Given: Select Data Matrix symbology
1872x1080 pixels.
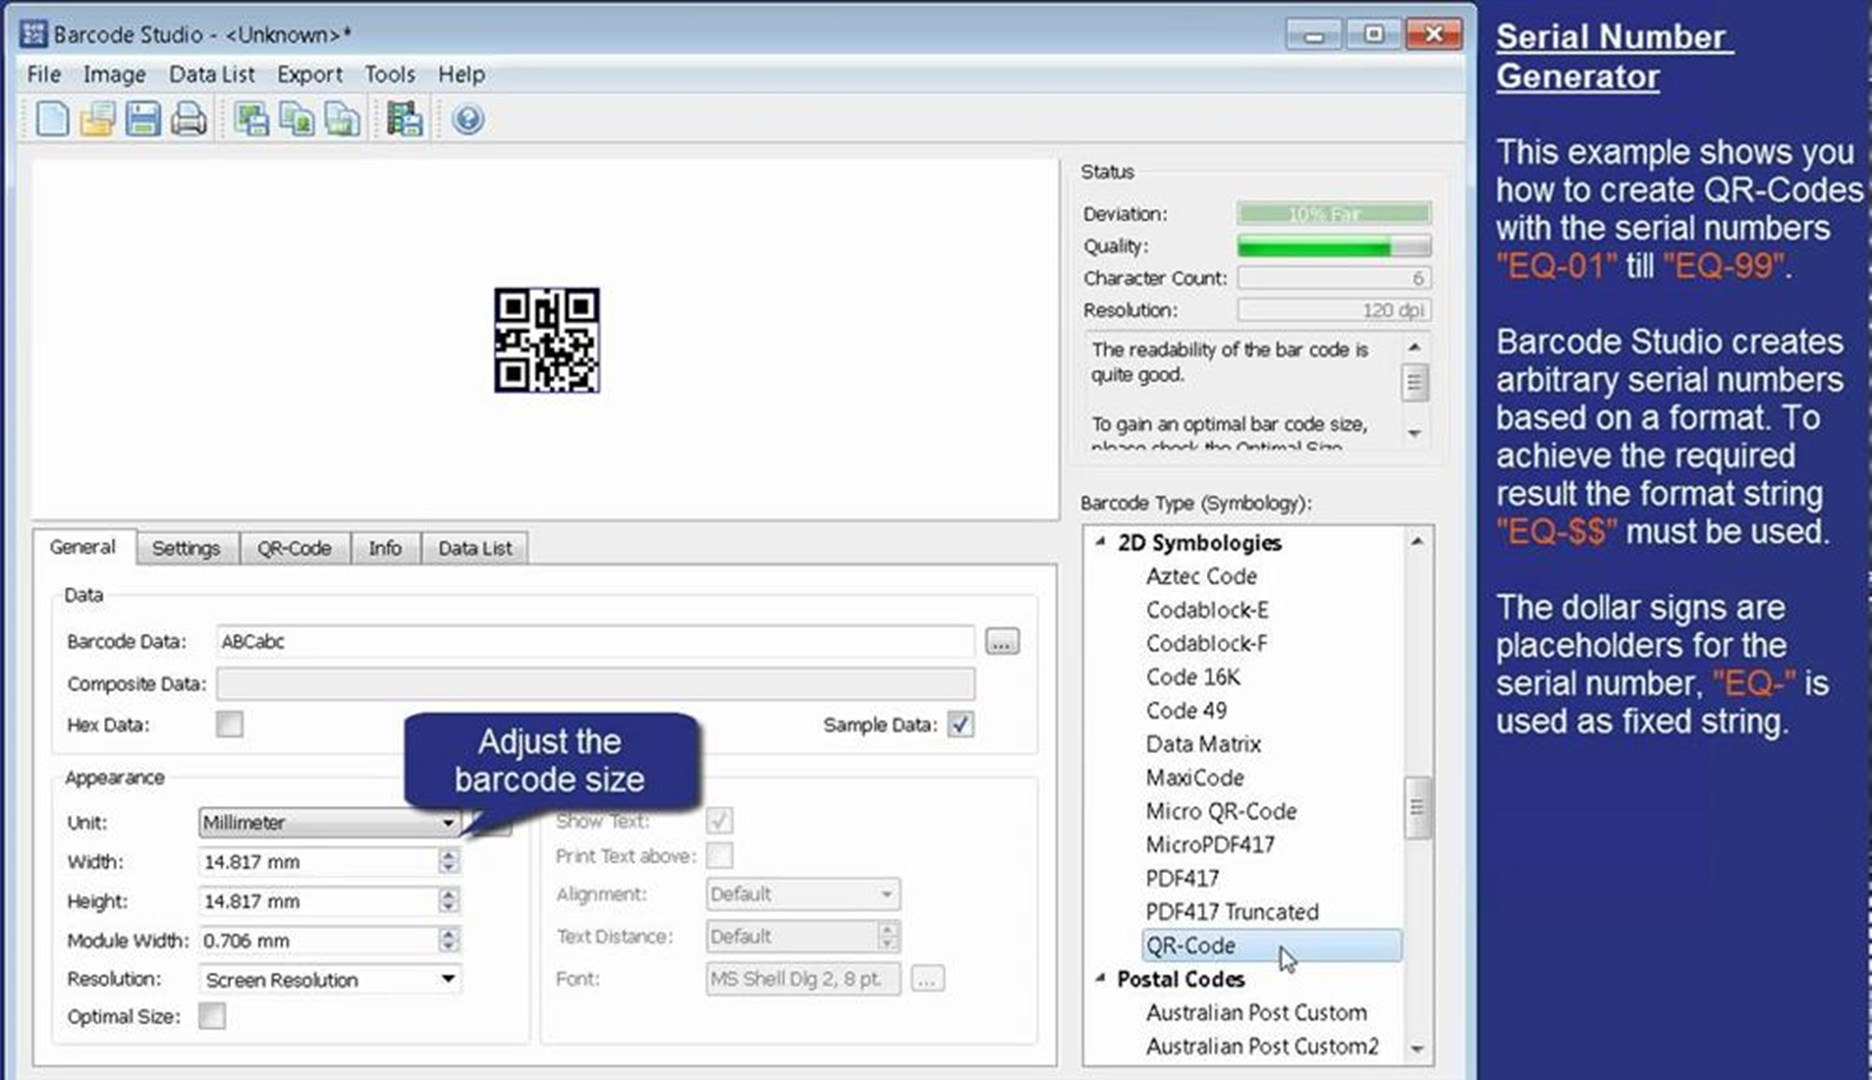Looking at the screenshot, I should [1203, 744].
